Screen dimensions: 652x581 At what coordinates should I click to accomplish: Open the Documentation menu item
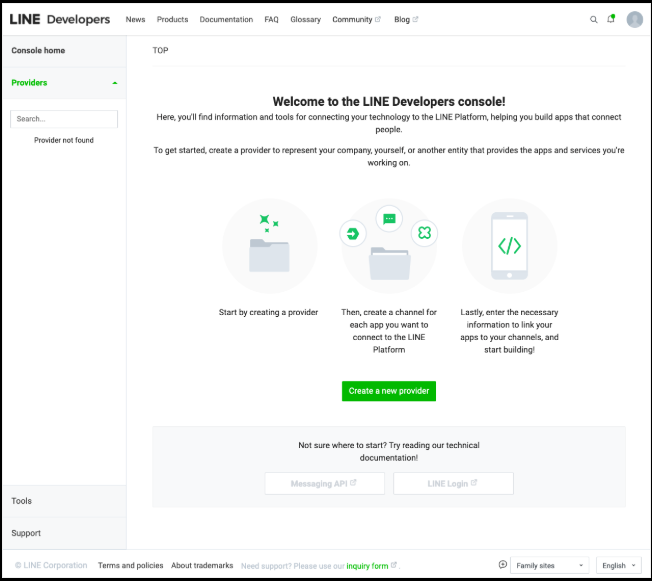point(226,19)
